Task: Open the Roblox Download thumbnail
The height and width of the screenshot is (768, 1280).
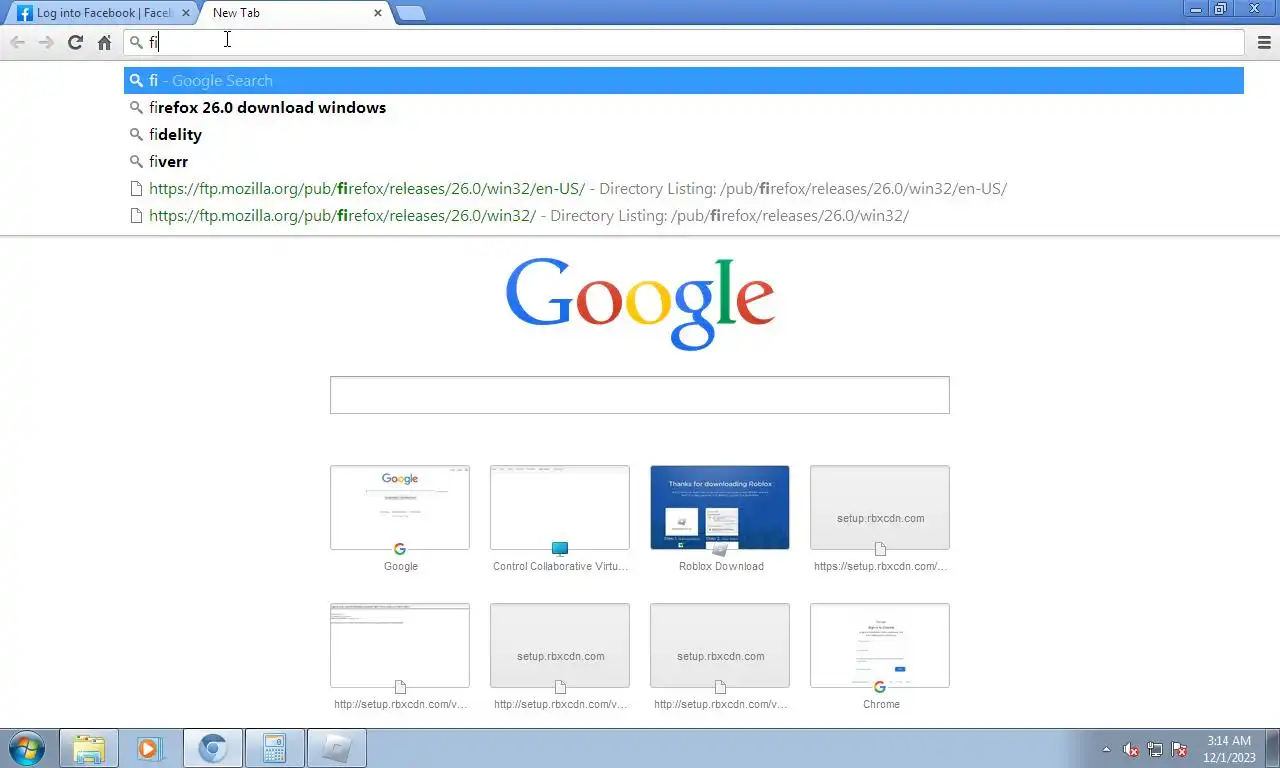Action: click(720, 507)
